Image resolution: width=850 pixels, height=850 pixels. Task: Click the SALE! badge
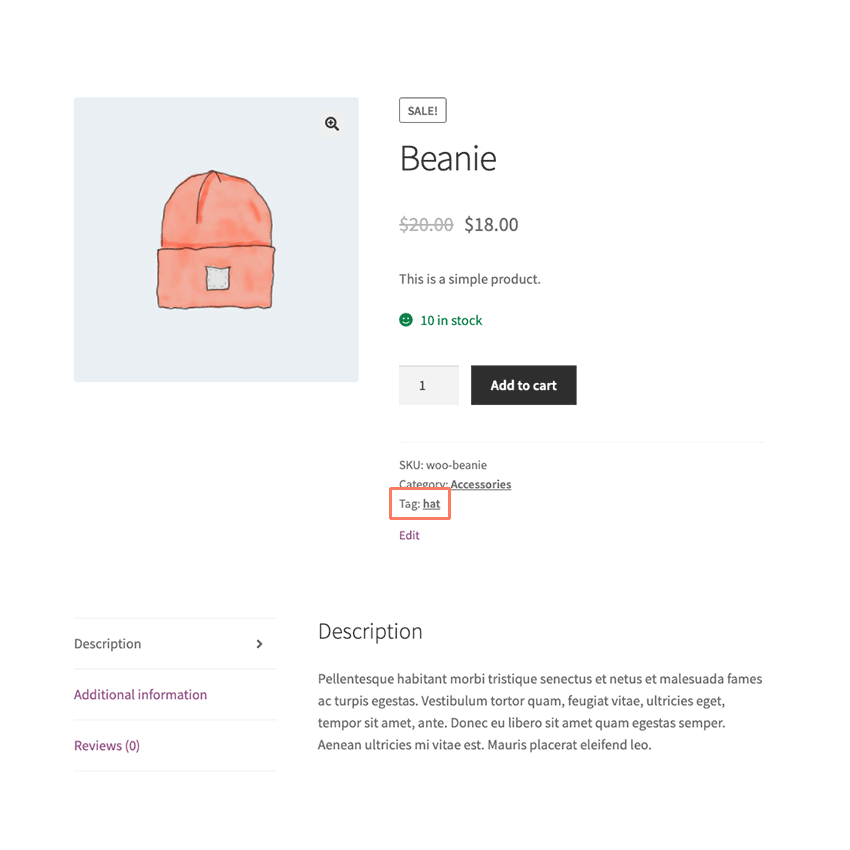point(422,110)
